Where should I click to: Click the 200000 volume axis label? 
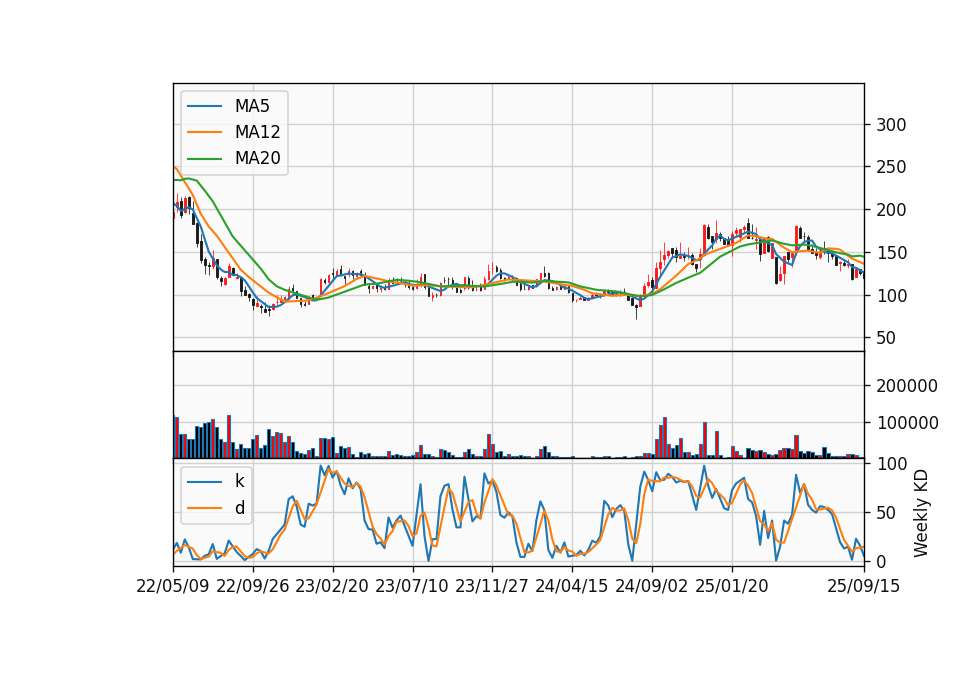click(907, 386)
